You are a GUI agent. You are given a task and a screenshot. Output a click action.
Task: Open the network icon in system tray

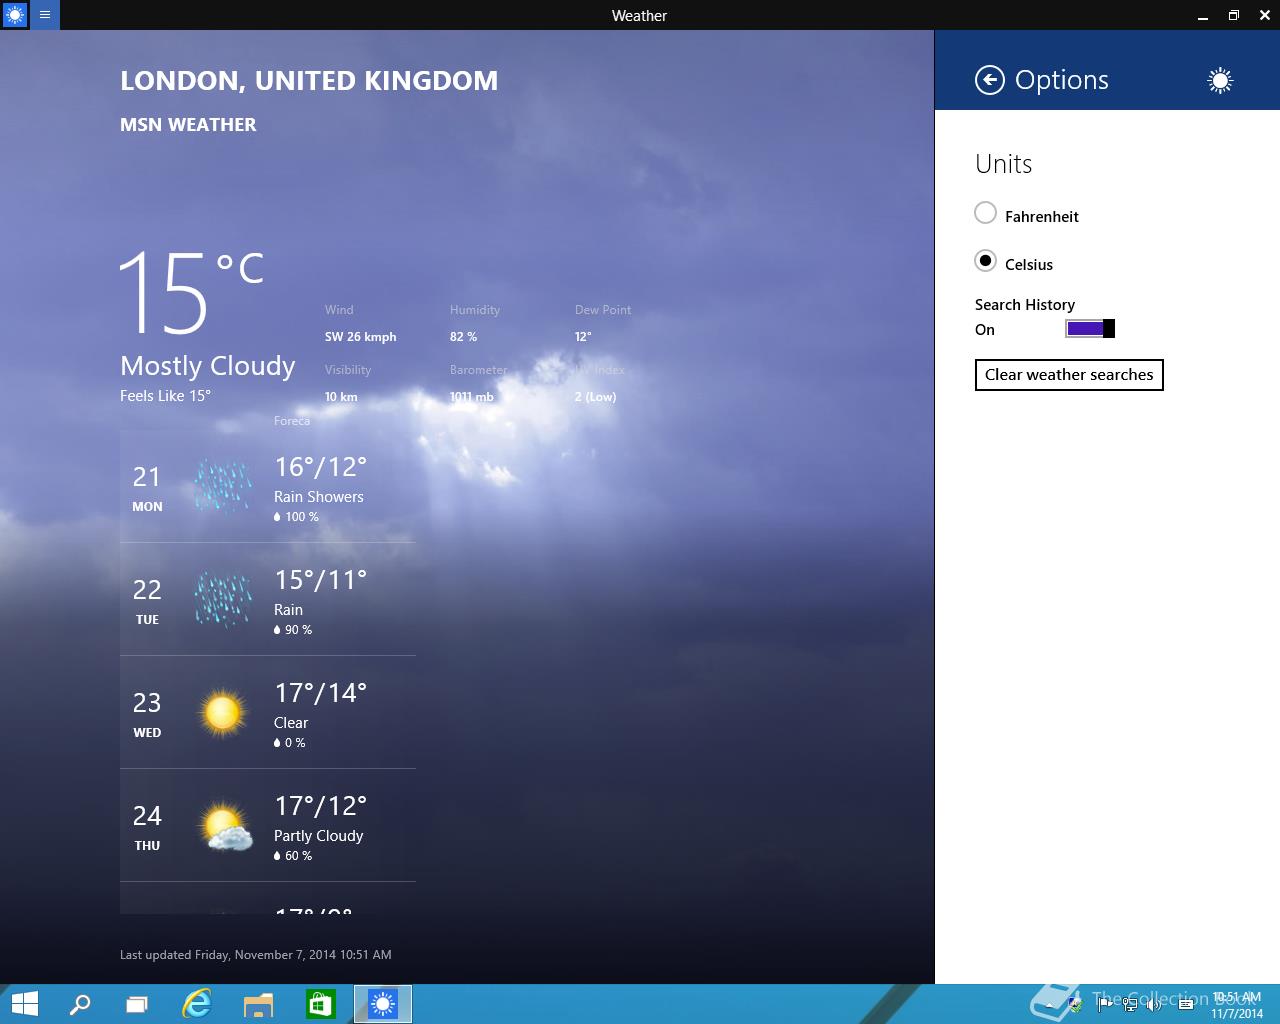point(1129,1004)
